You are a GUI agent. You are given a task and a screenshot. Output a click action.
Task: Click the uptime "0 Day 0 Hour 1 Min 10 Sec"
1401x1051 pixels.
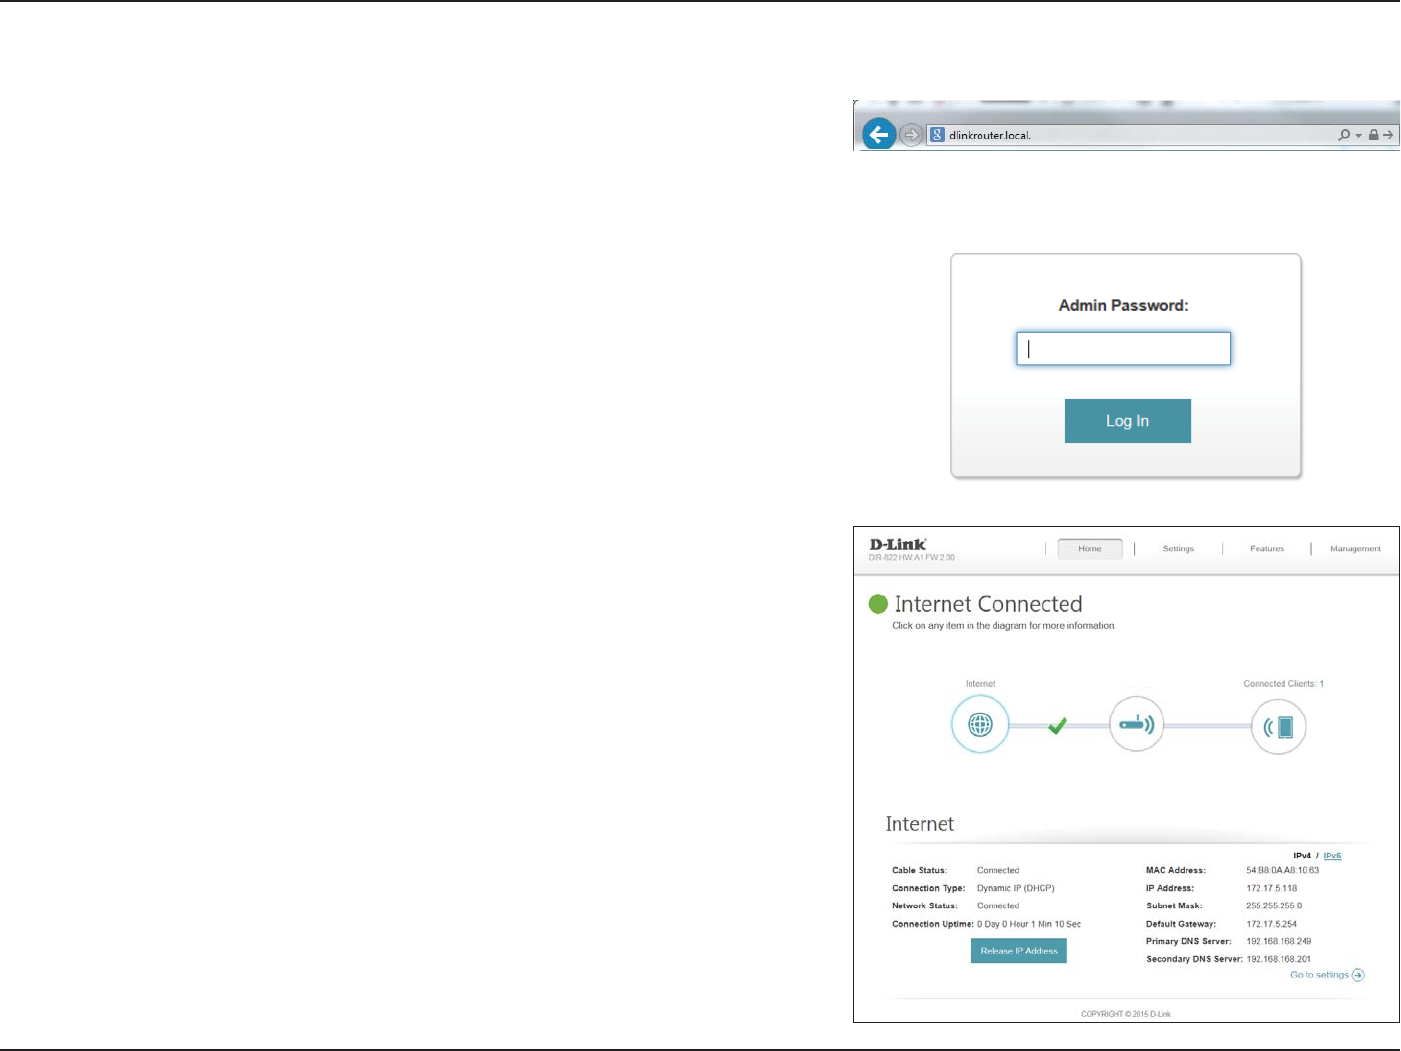pyautogui.click(x=1029, y=925)
